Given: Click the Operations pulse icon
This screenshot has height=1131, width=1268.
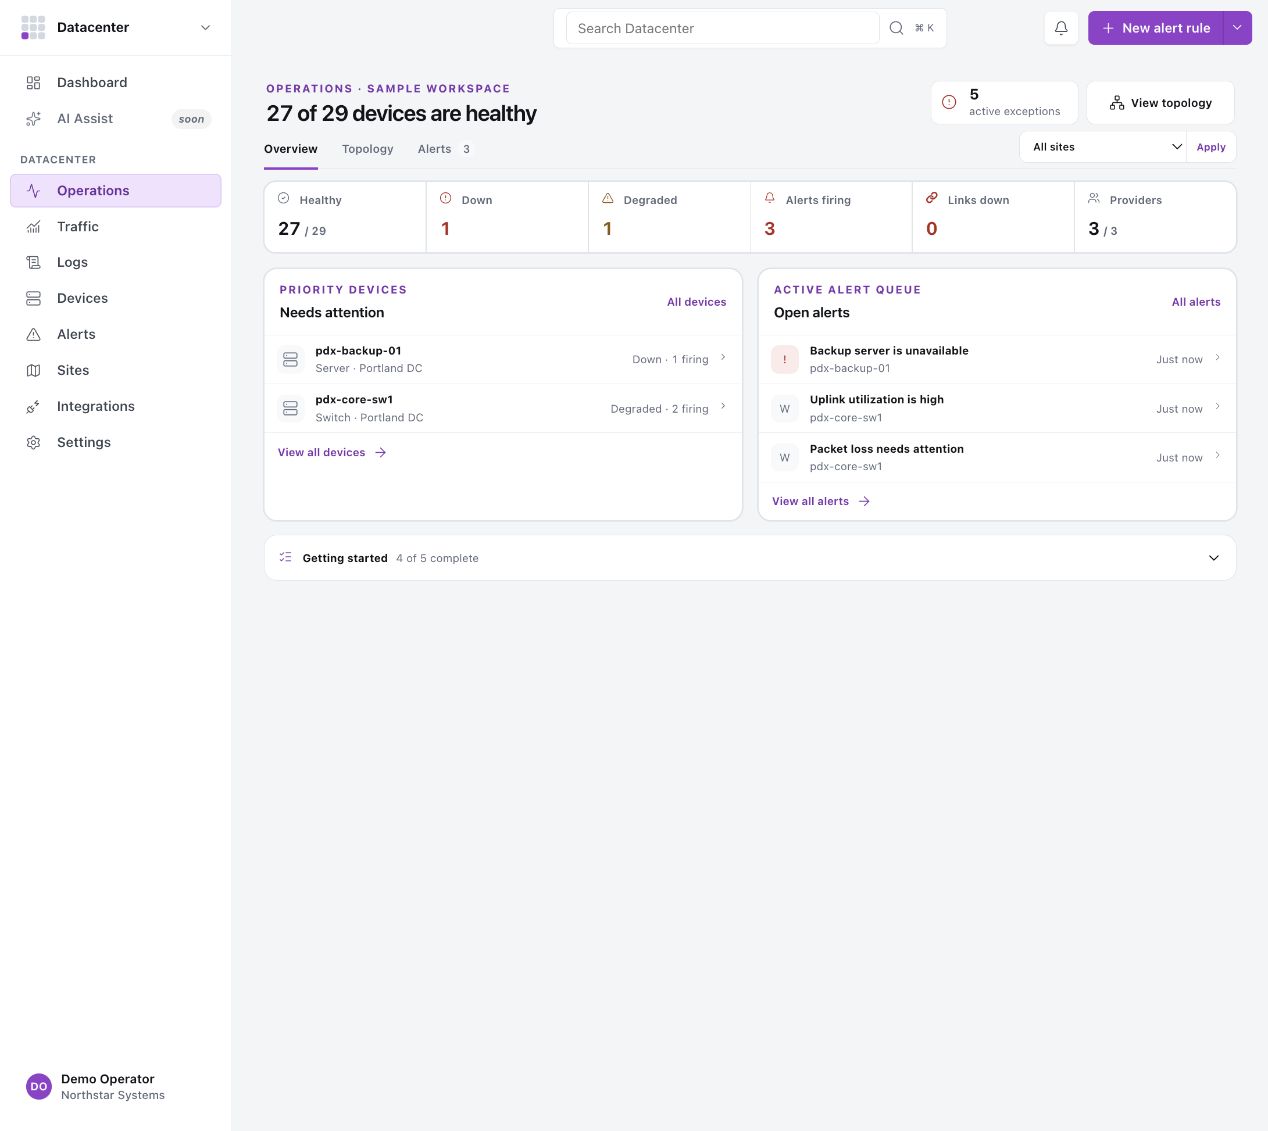Looking at the screenshot, I should (33, 191).
